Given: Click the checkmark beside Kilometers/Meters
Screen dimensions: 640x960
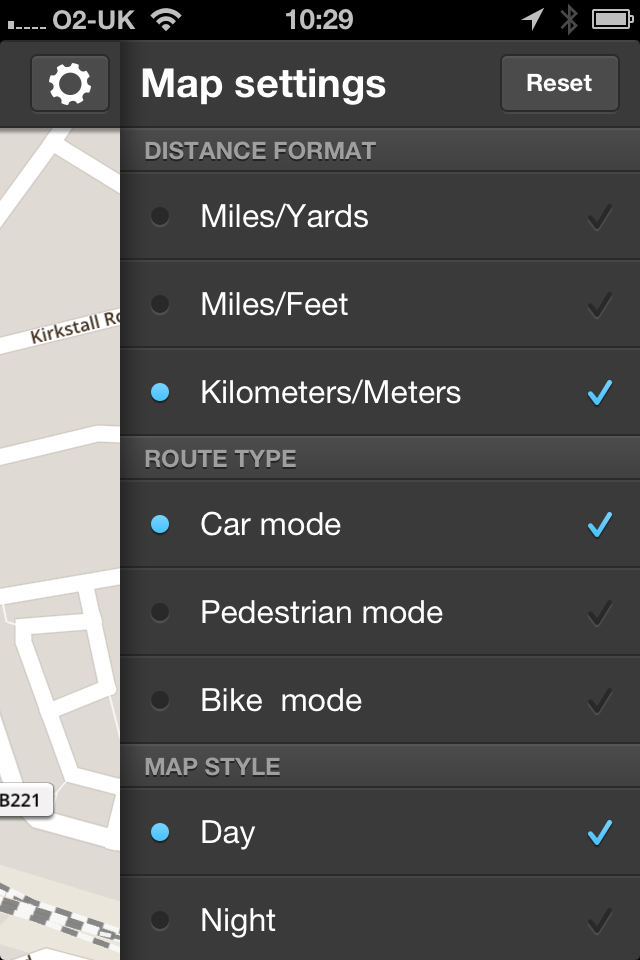Looking at the screenshot, I should [598, 392].
